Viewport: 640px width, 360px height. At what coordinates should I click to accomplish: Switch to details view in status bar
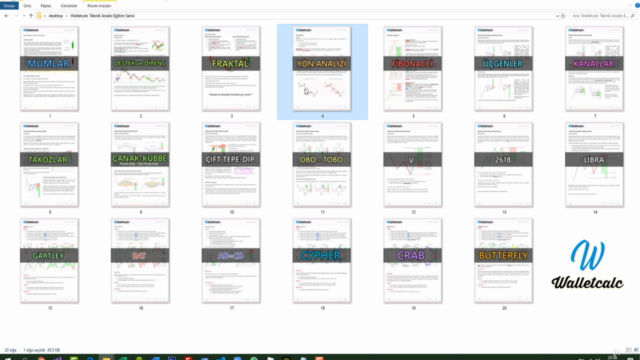(629, 350)
